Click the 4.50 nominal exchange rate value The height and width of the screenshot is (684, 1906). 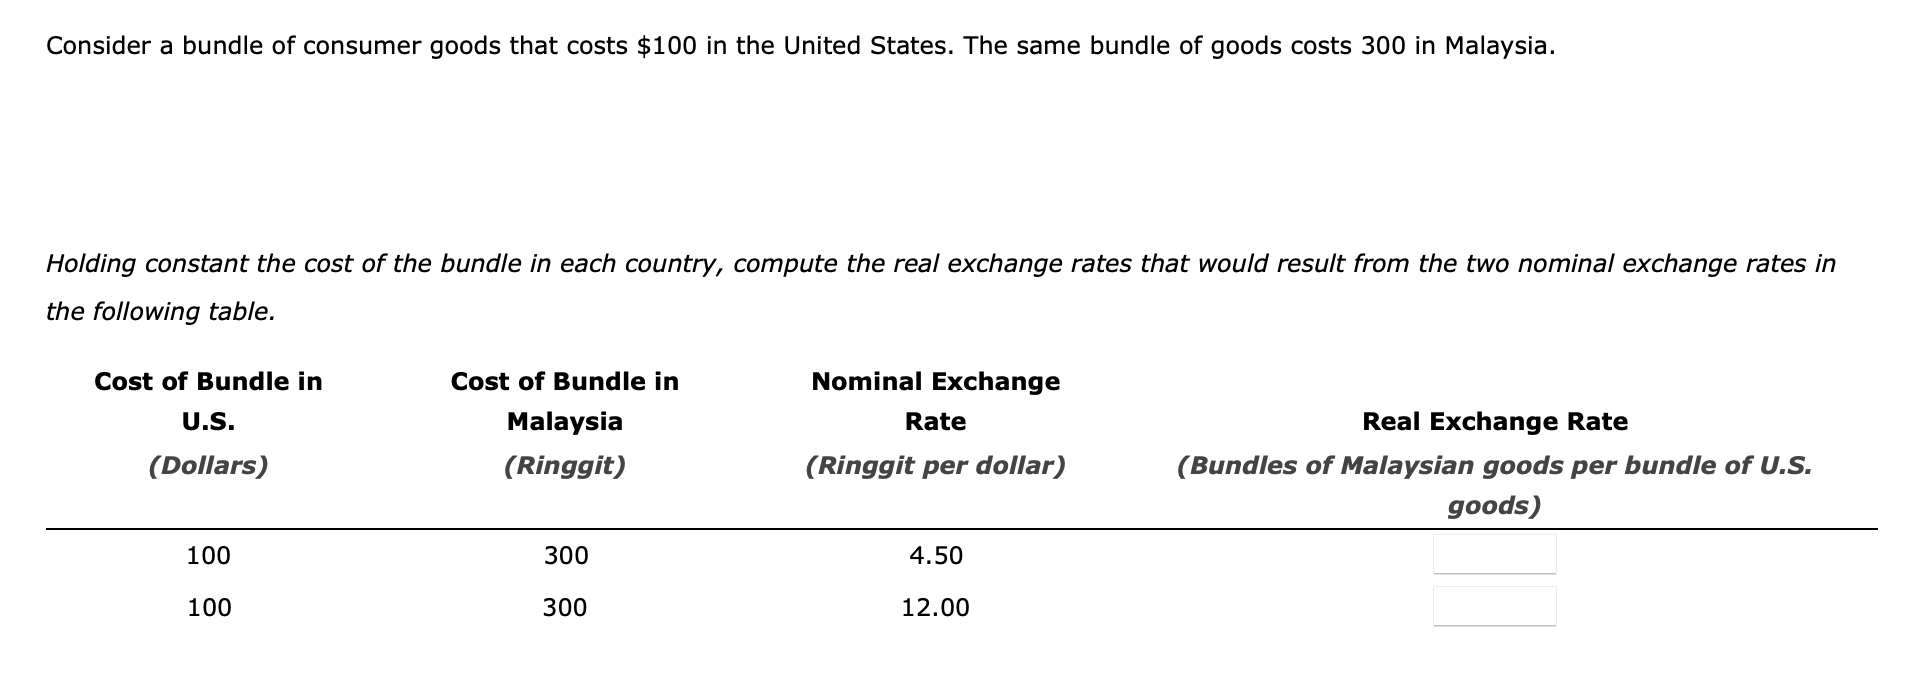coord(936,556)
